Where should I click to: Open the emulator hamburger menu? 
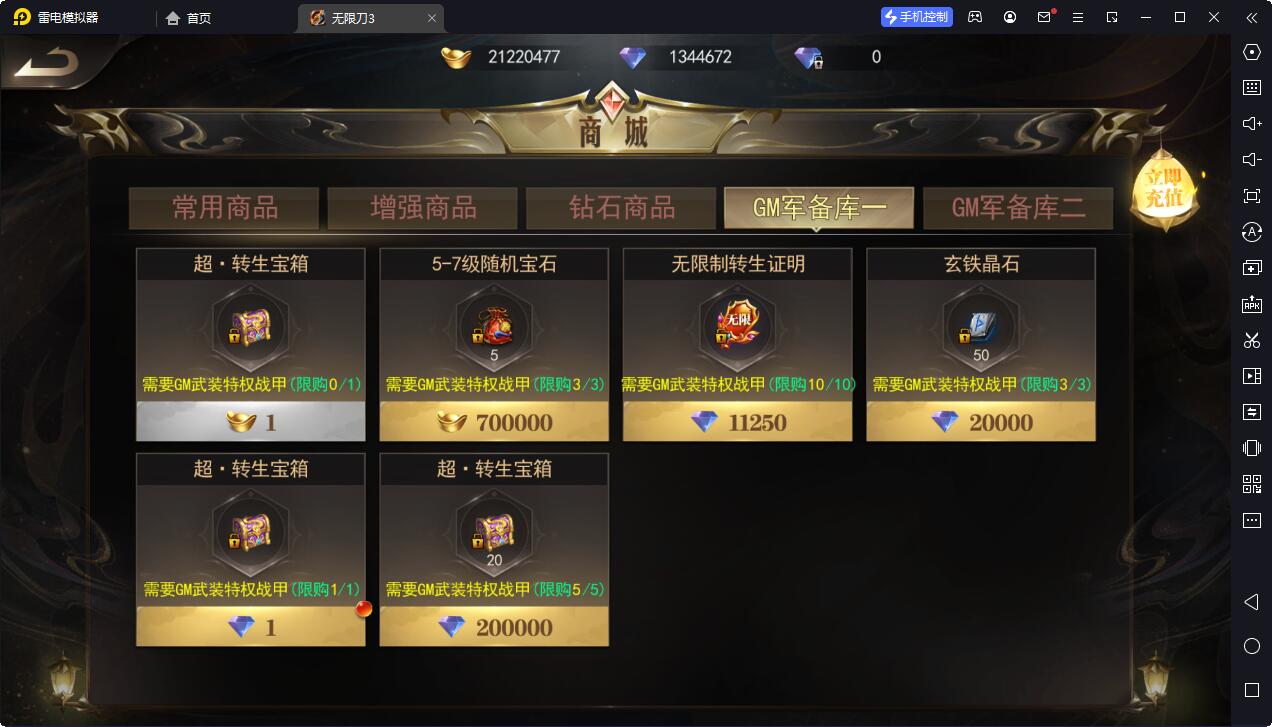coord(1077,17)
